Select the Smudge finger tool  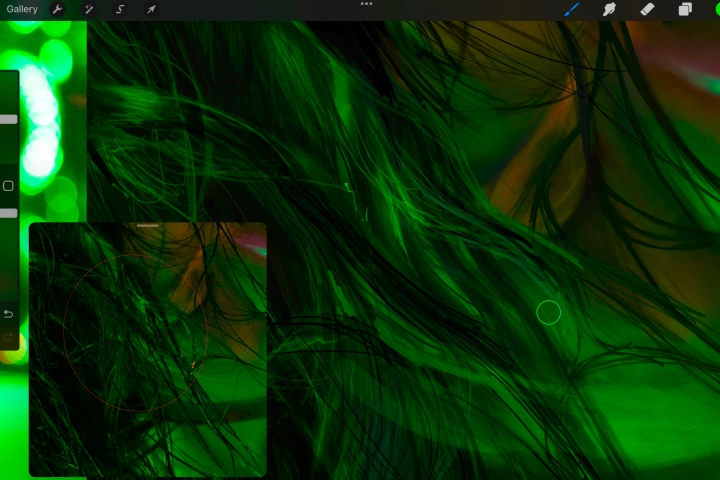pyautogui.click(x=609, y=9)
